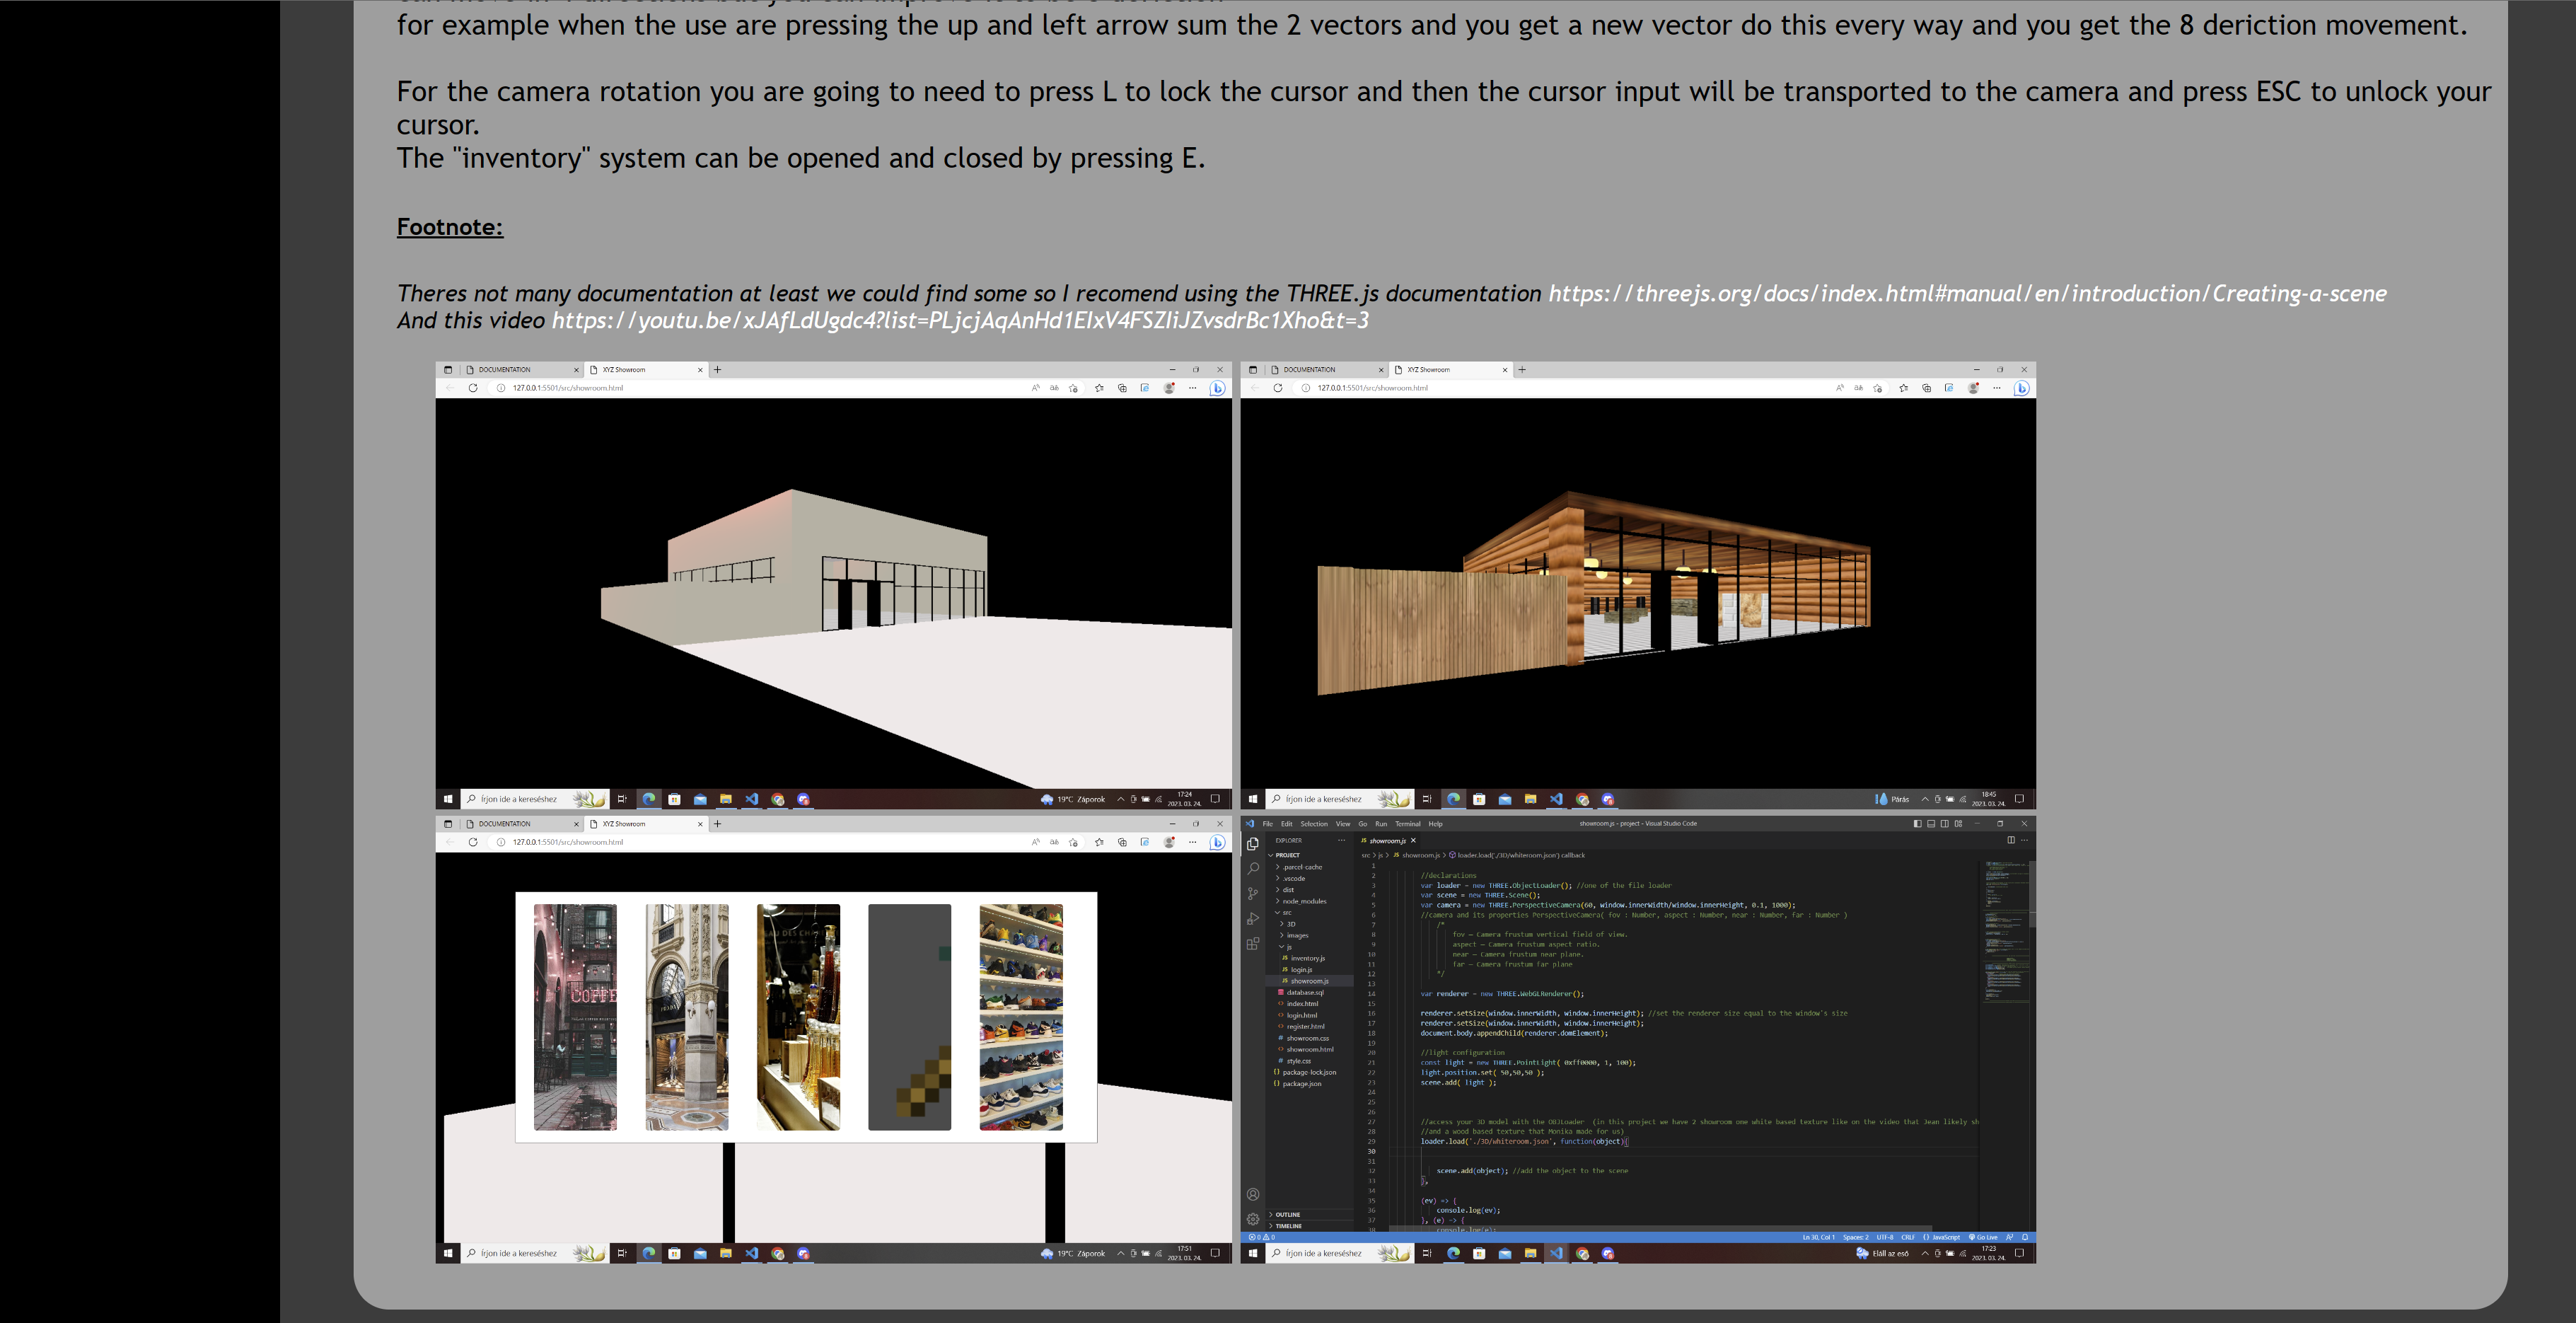The width and height of the screenshot is (2576, 1323).
Task: Expand TIMELINE section in VS Code
Action: coord(1310,1226)
